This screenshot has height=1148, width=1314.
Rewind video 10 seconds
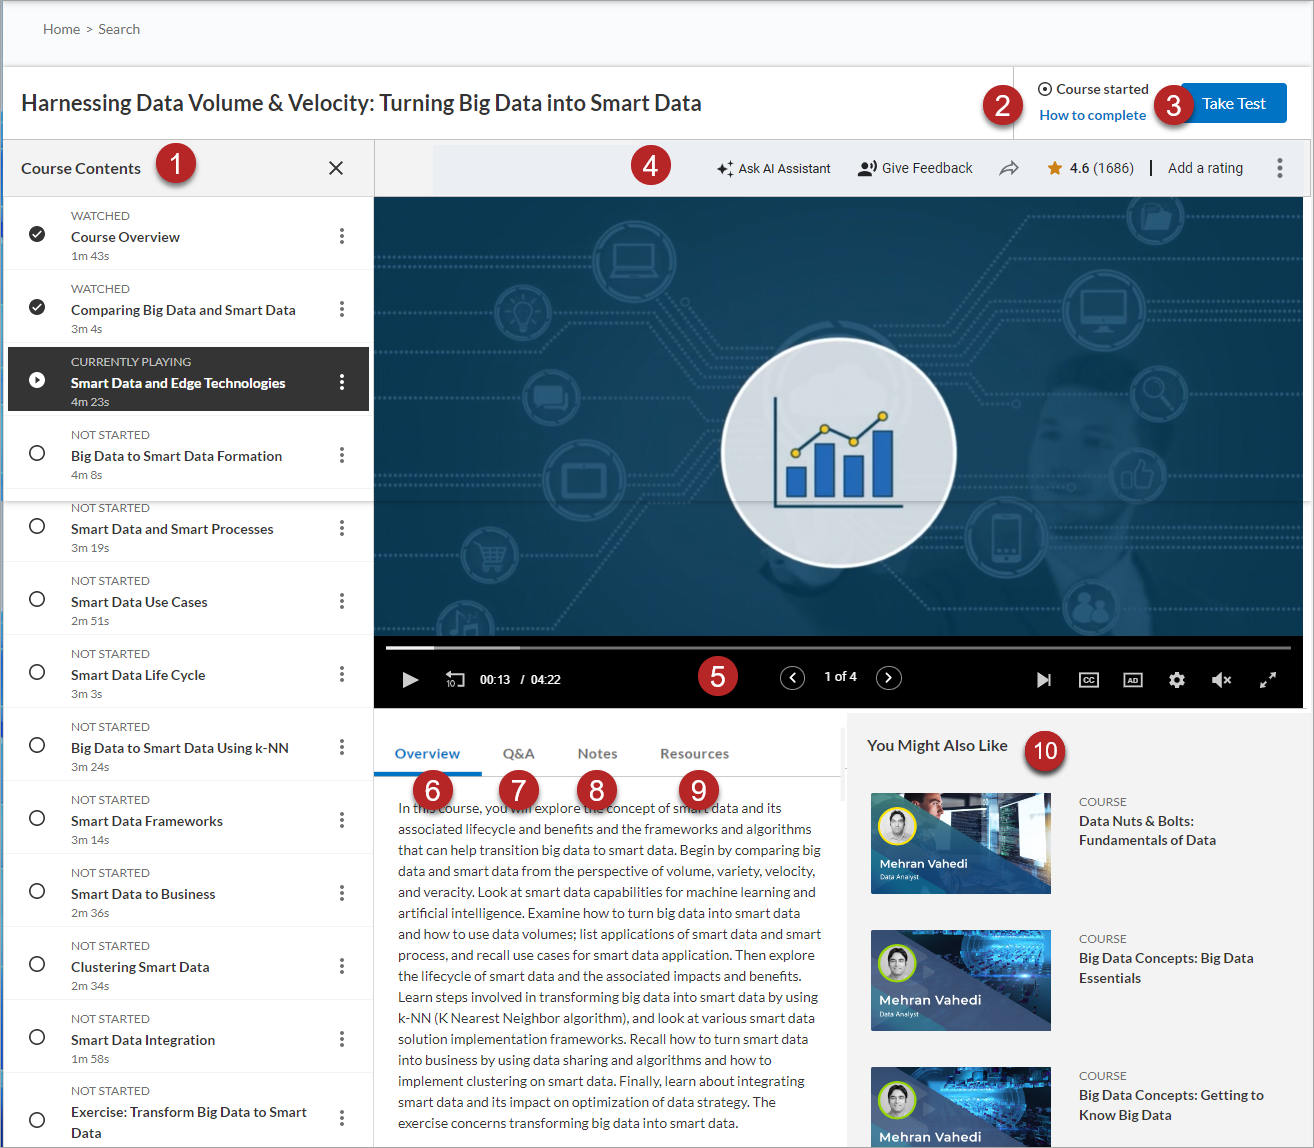pyautogui.click(x=455, y=680)
